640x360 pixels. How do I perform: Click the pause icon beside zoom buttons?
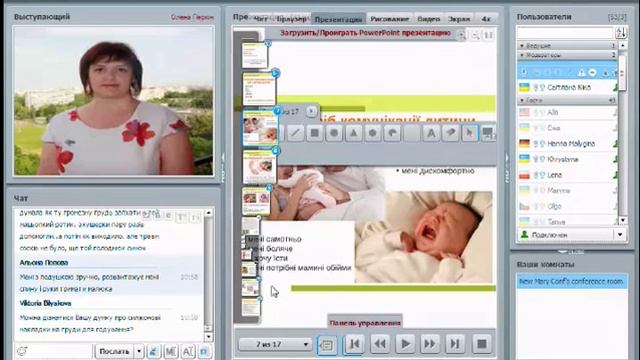point(489,36)
